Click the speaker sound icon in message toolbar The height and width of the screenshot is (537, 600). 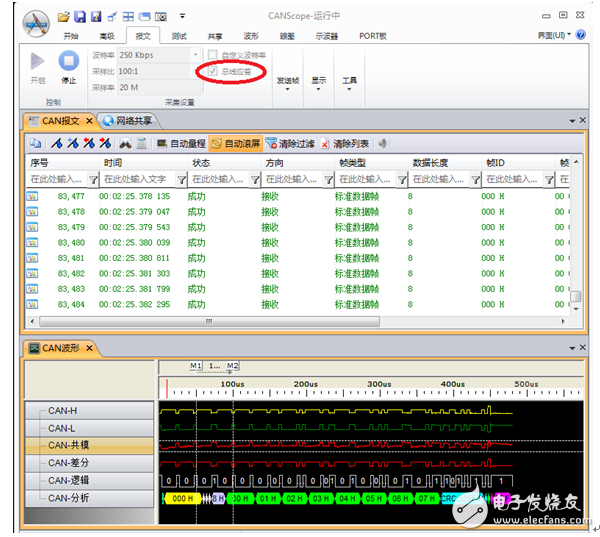(x=382, y=143)
